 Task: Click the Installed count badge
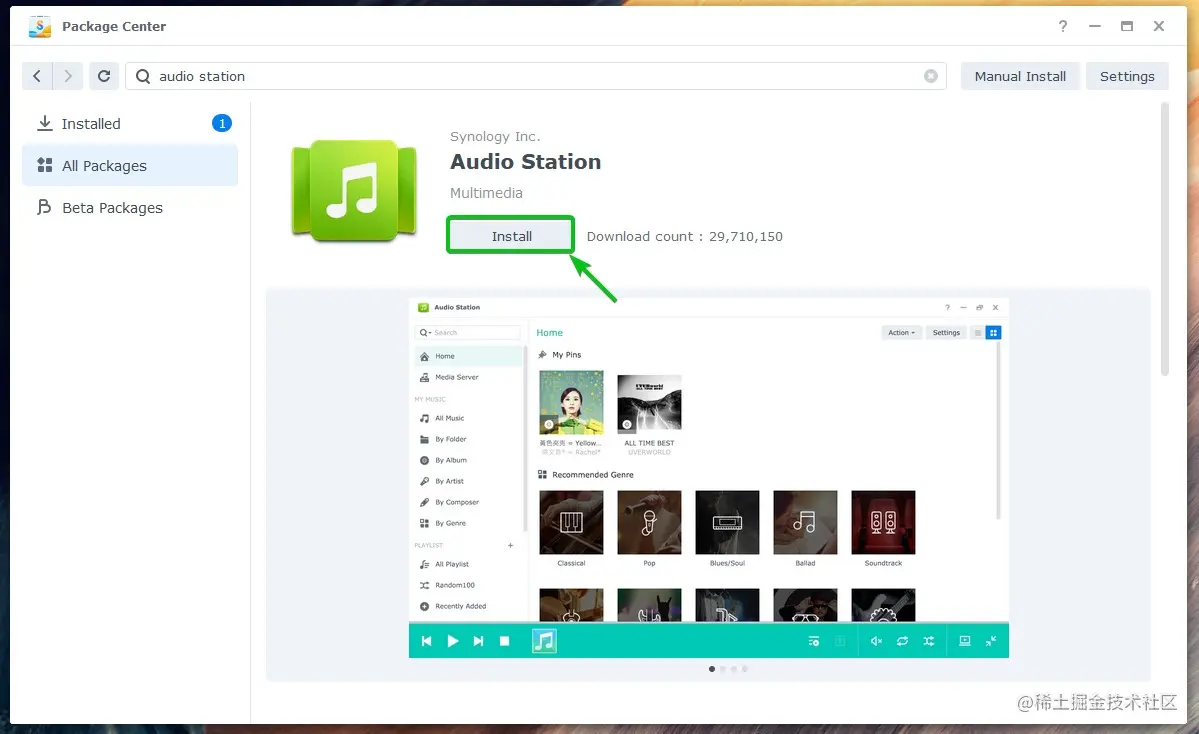tap(222, 123)
